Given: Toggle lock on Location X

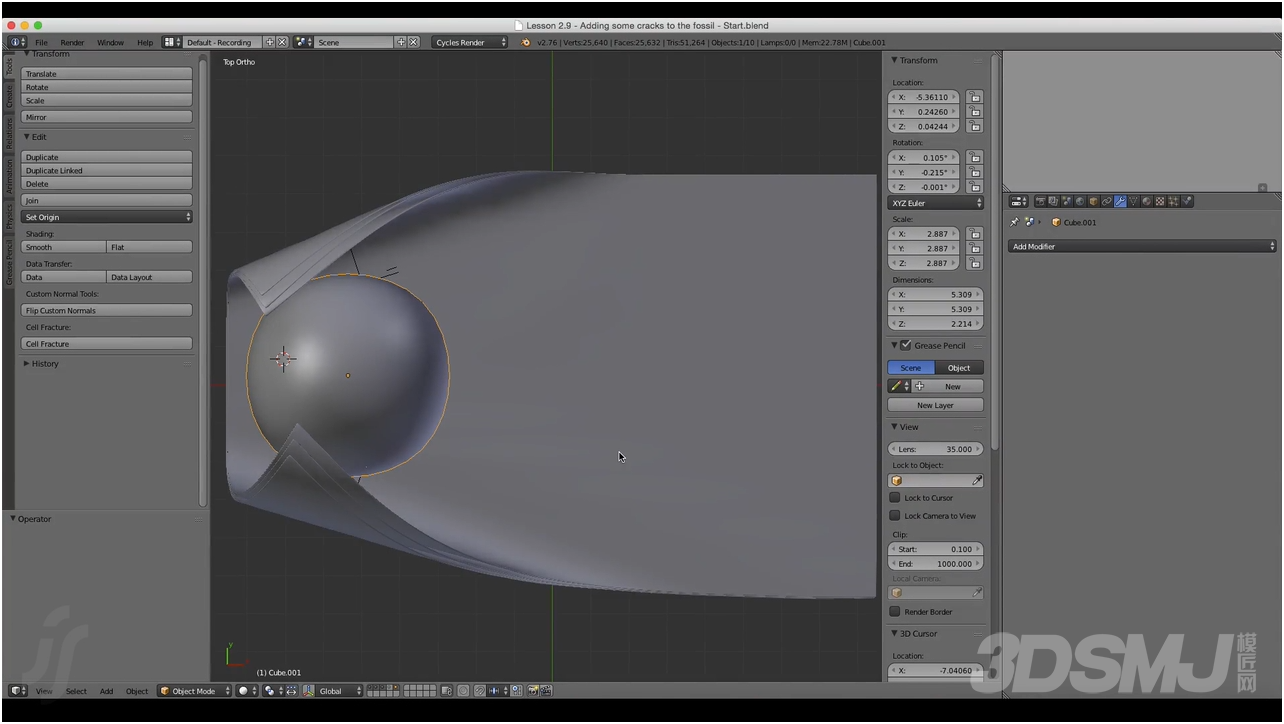Looking at the screenshot, I should click(x=974, y=97).
